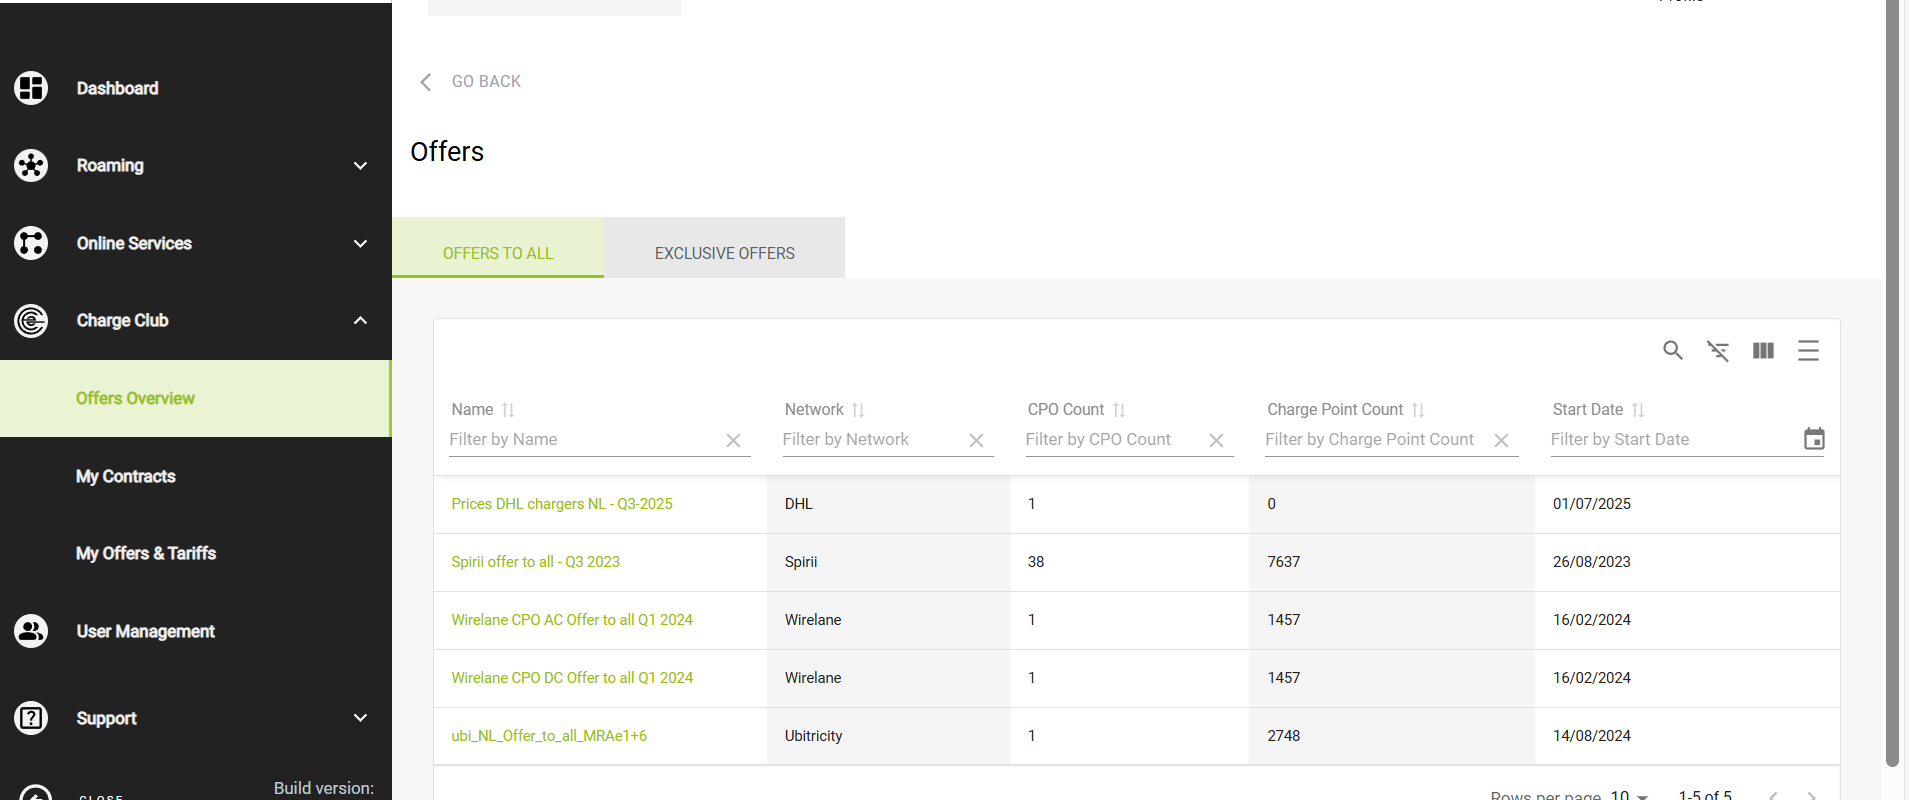Clear all filters using filter-off icon
The height and width of the screenshot is (800, 1909).
click(x=1718, y=351)
